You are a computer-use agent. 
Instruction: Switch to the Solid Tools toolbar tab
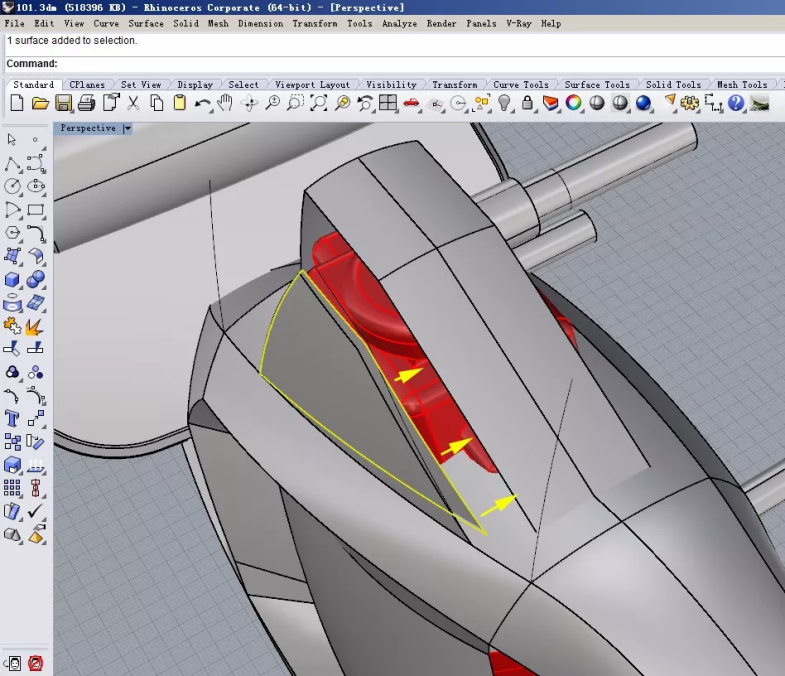coord(672,85)
